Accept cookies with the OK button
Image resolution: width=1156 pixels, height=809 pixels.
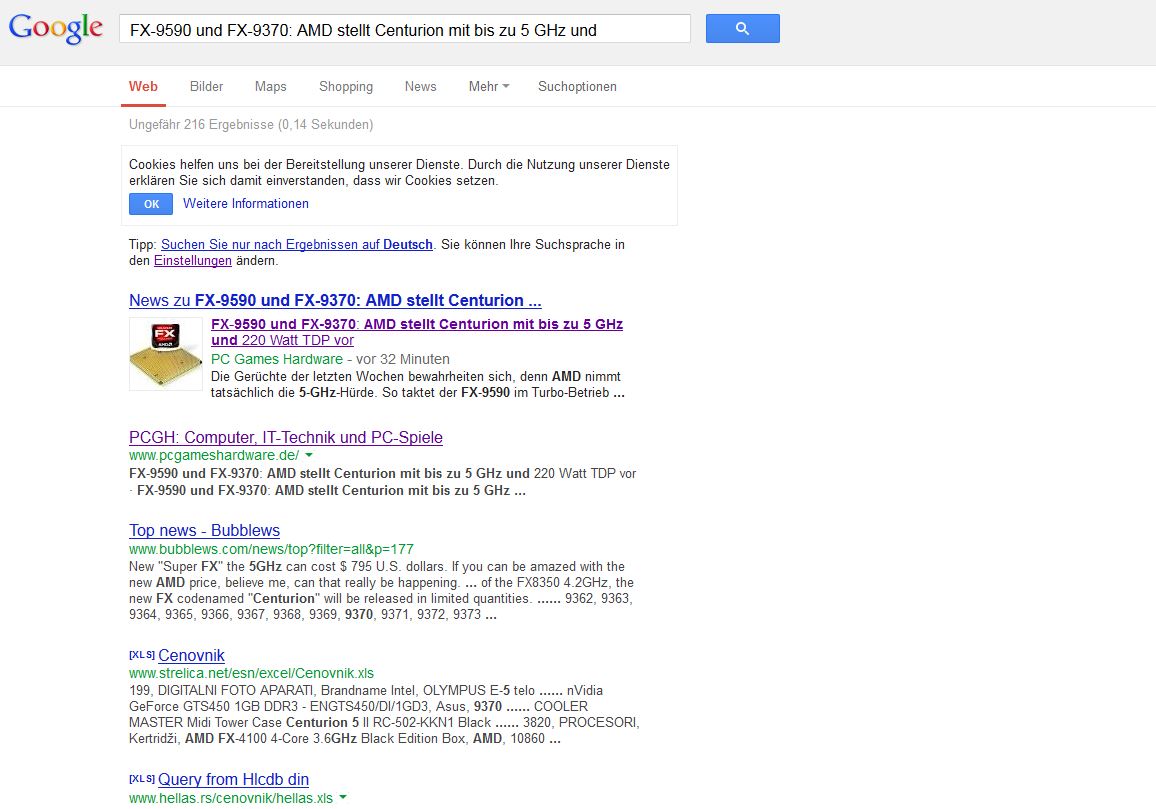pyautogui.click(x=151, y=204)
